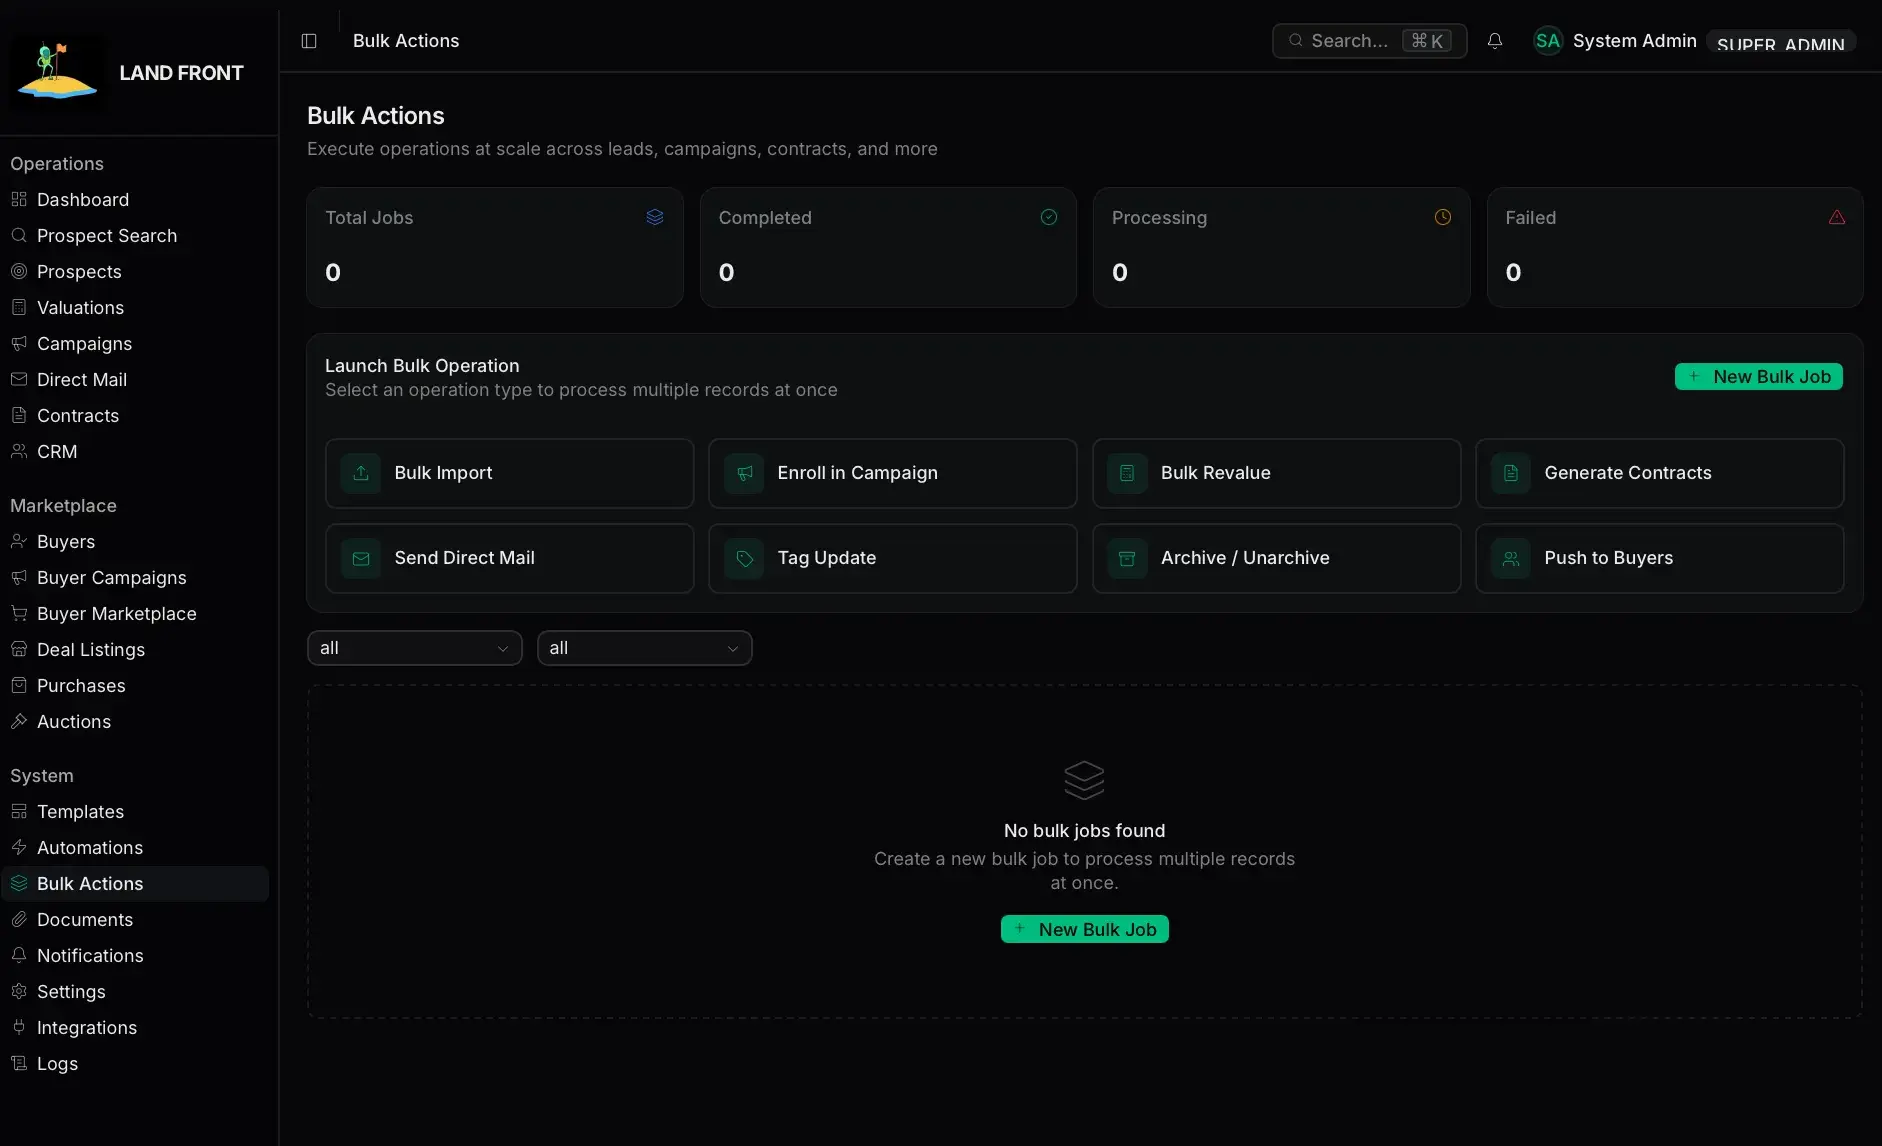
Task: Click the Settings gear icon in sidebar
Action: coord(19,991)
